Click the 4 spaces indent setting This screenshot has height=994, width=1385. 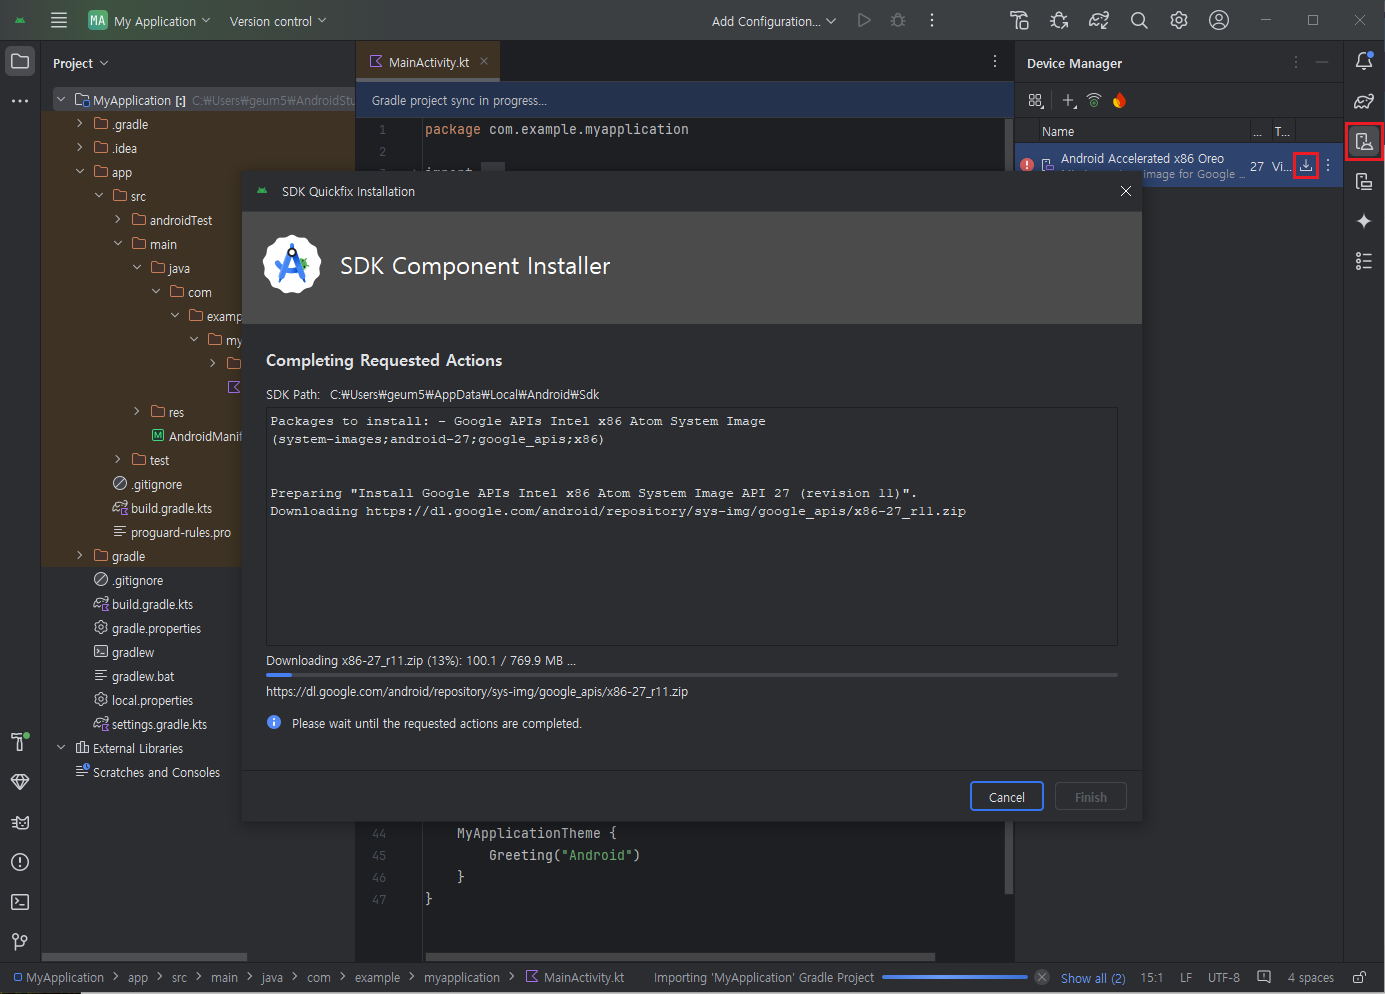tap(1310, 978)
